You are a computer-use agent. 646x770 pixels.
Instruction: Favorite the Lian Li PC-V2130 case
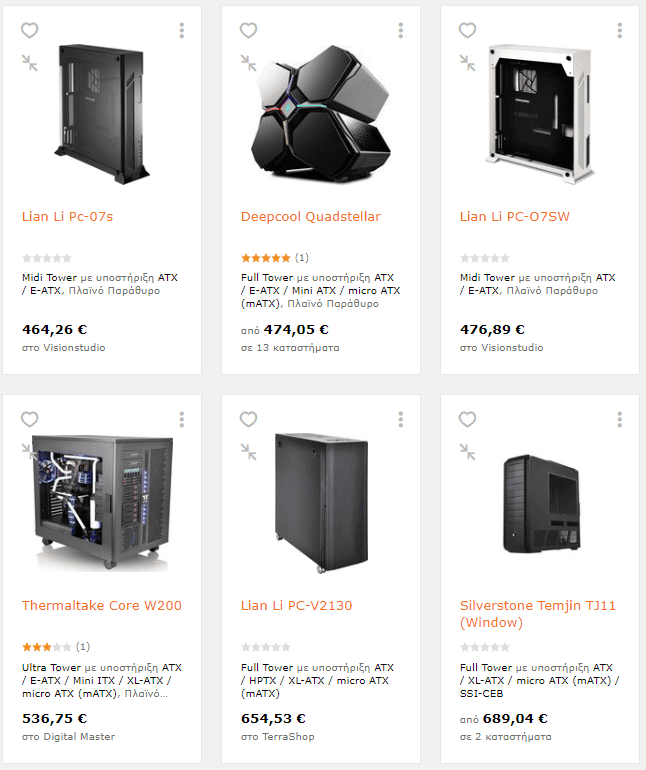[249, 419]
